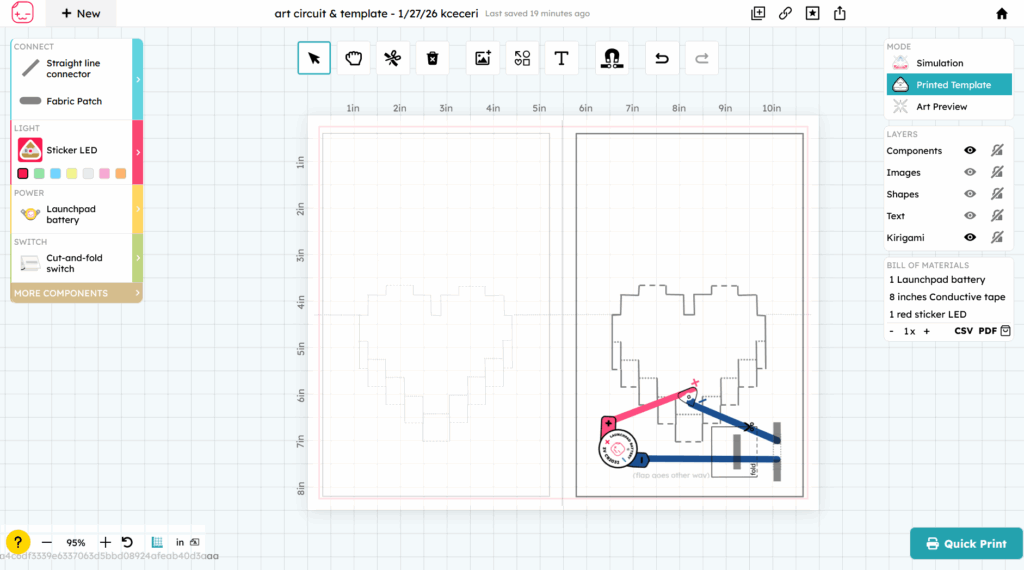
Task: Click the Quick Print button
Action: 966,543
